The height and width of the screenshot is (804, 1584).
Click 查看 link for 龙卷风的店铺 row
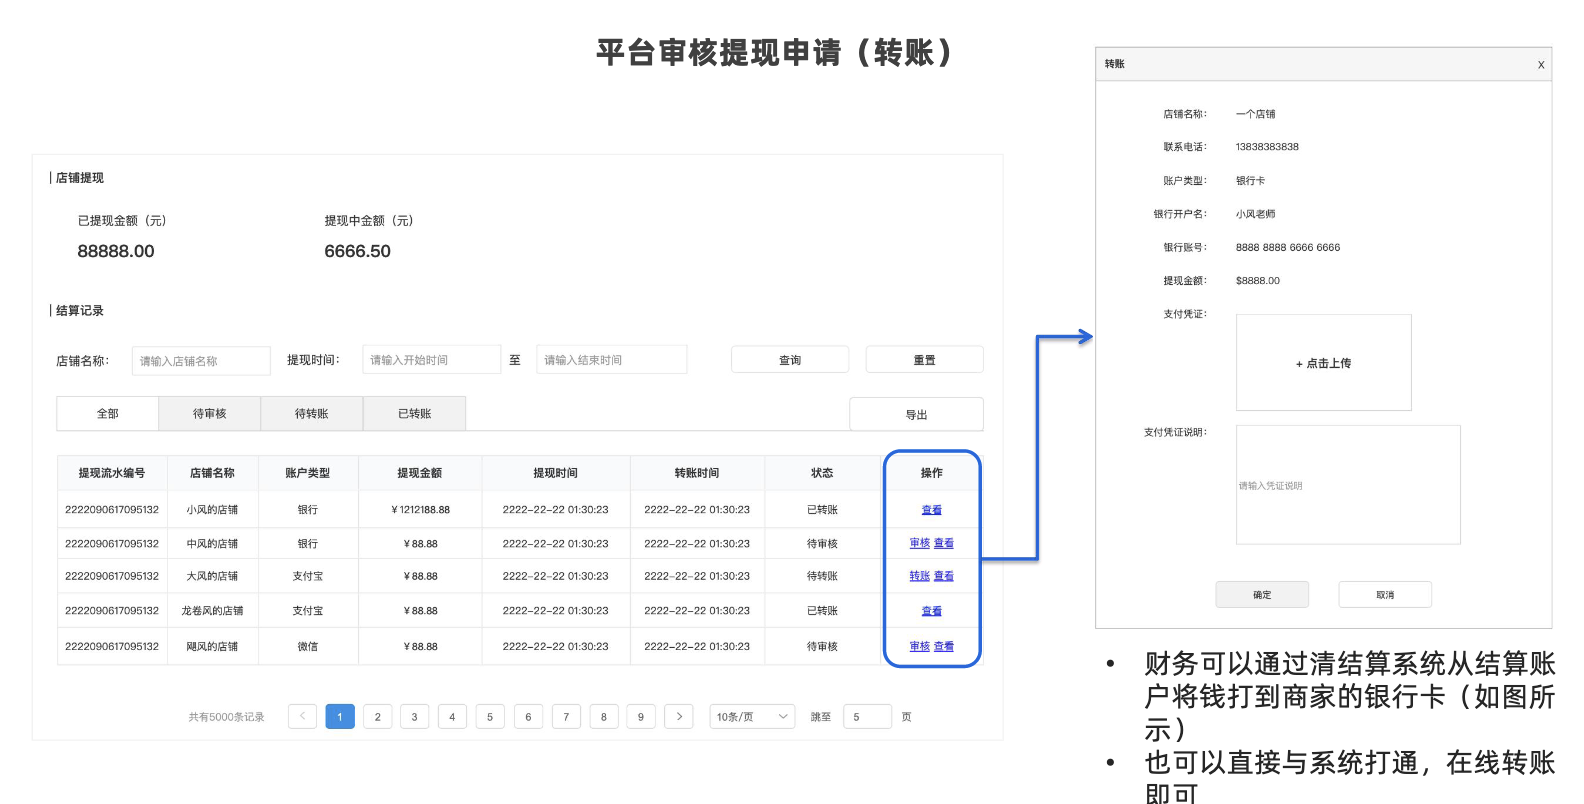932,611
